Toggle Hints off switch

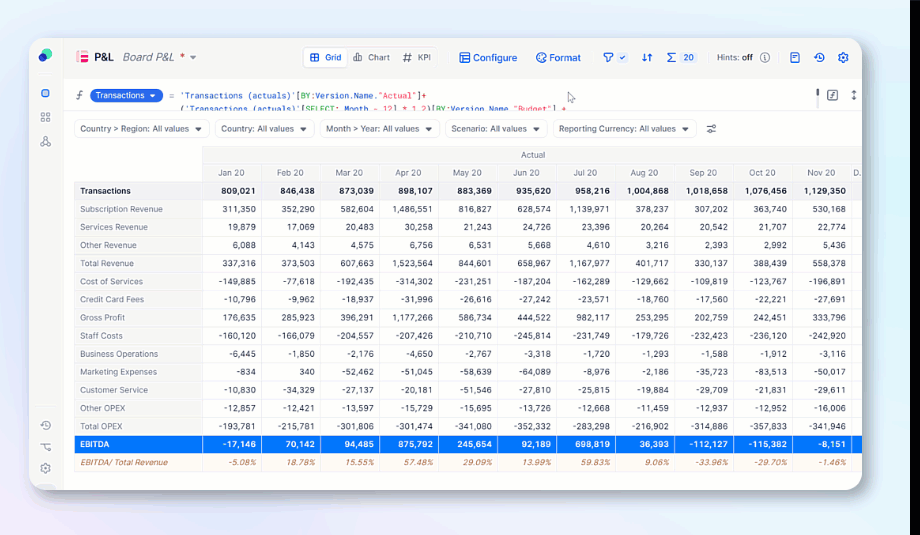point(735,57)
